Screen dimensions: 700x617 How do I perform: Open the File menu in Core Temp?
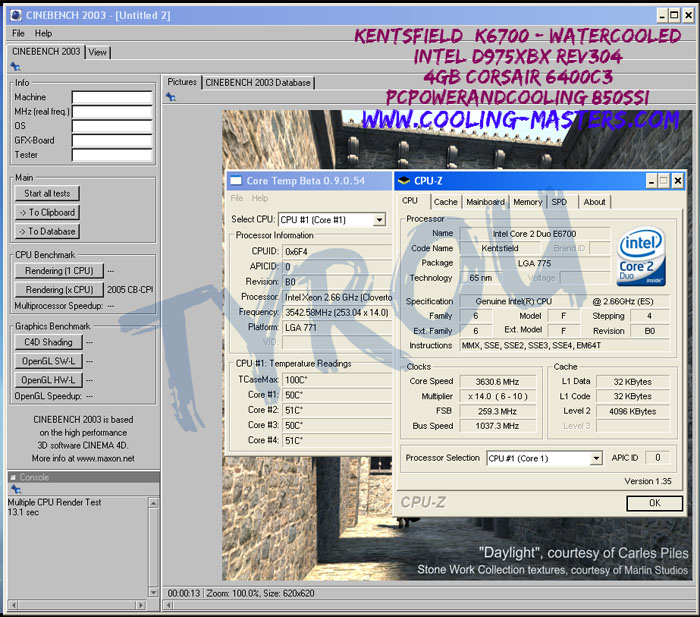click(x=237, y=198)
